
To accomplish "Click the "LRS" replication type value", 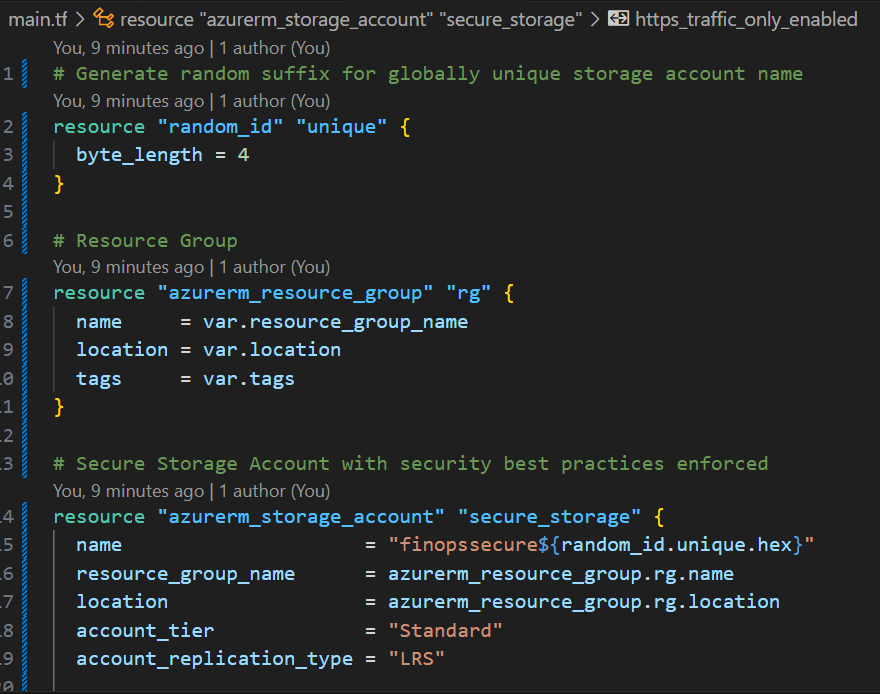I will [416, 658].
